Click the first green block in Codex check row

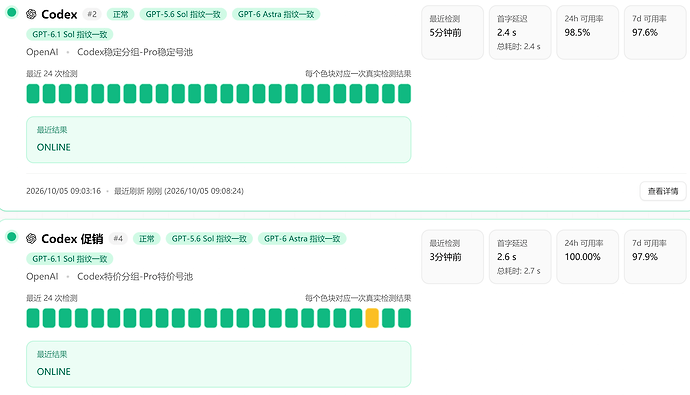click(x=33, y=94)
